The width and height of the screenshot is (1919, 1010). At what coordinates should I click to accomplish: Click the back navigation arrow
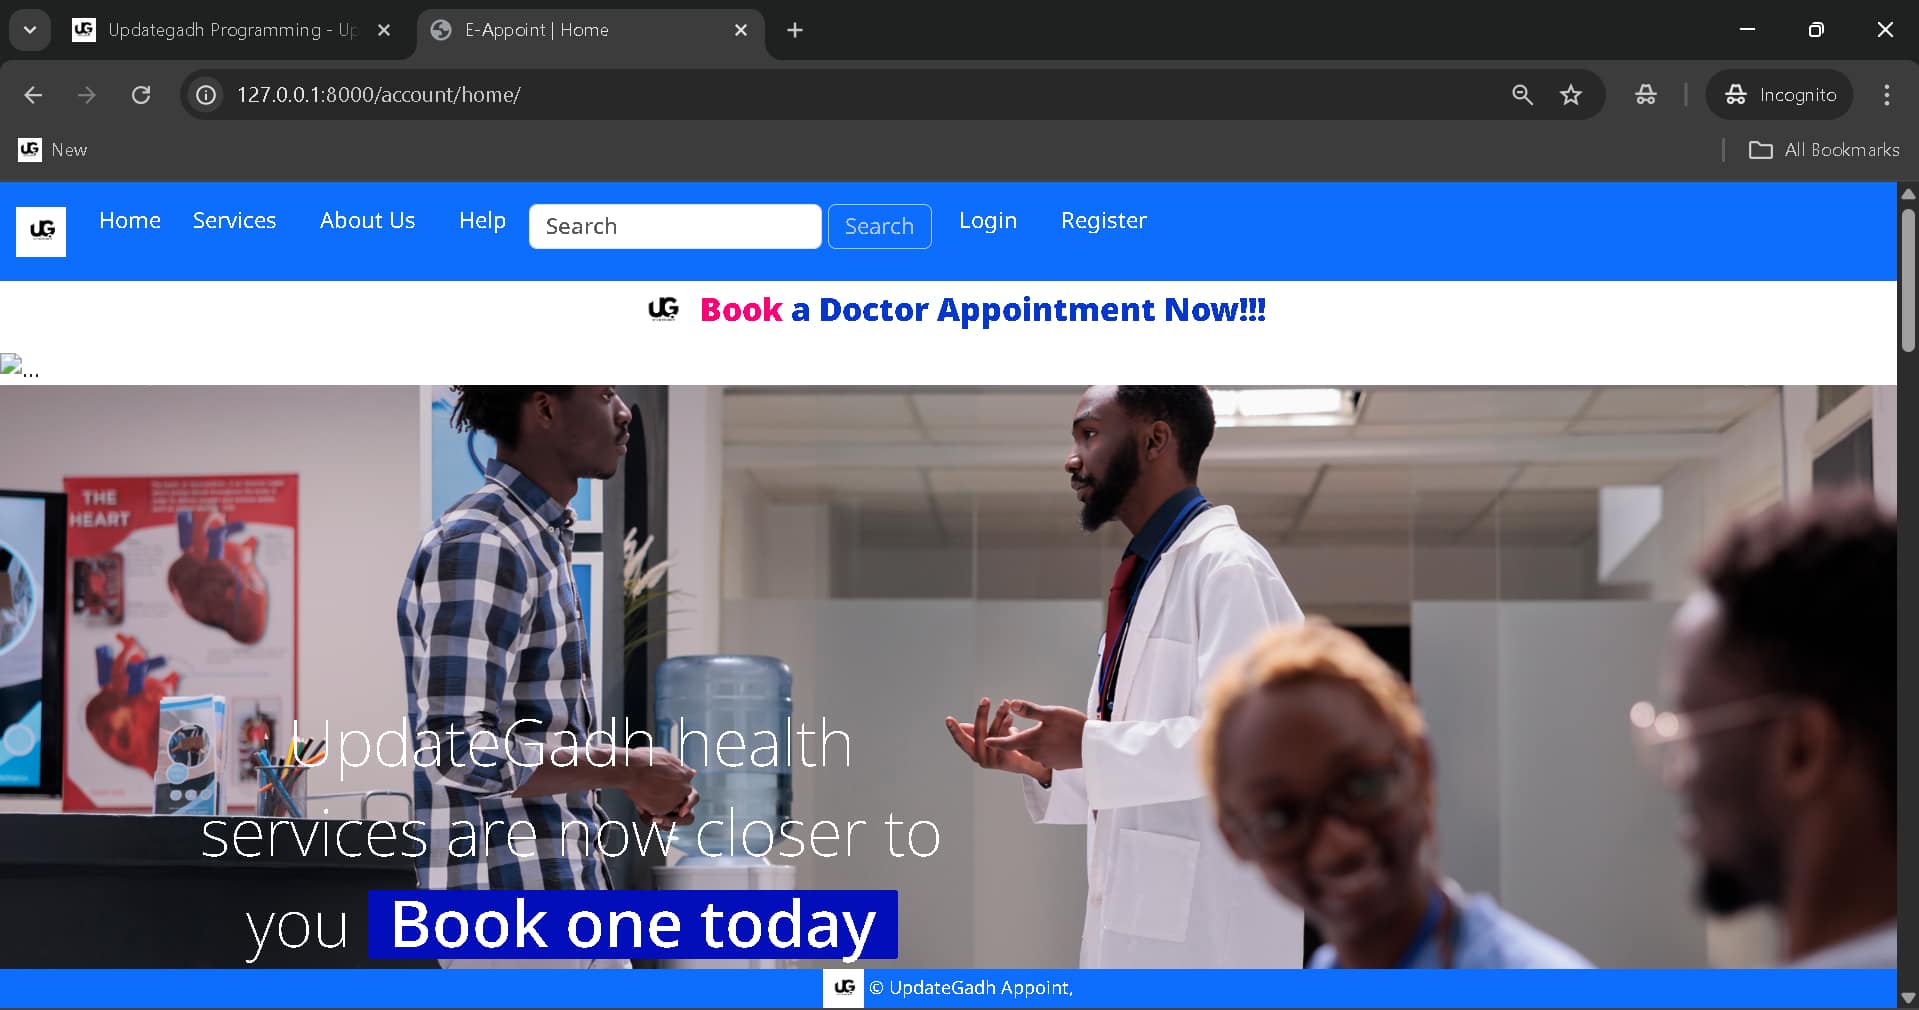[x=32, y=95]
